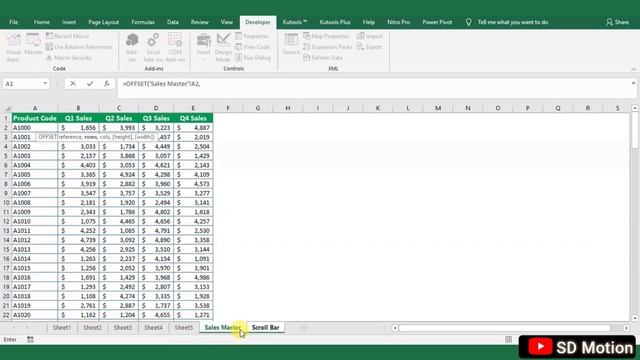Click the Share button

(617, 22)
